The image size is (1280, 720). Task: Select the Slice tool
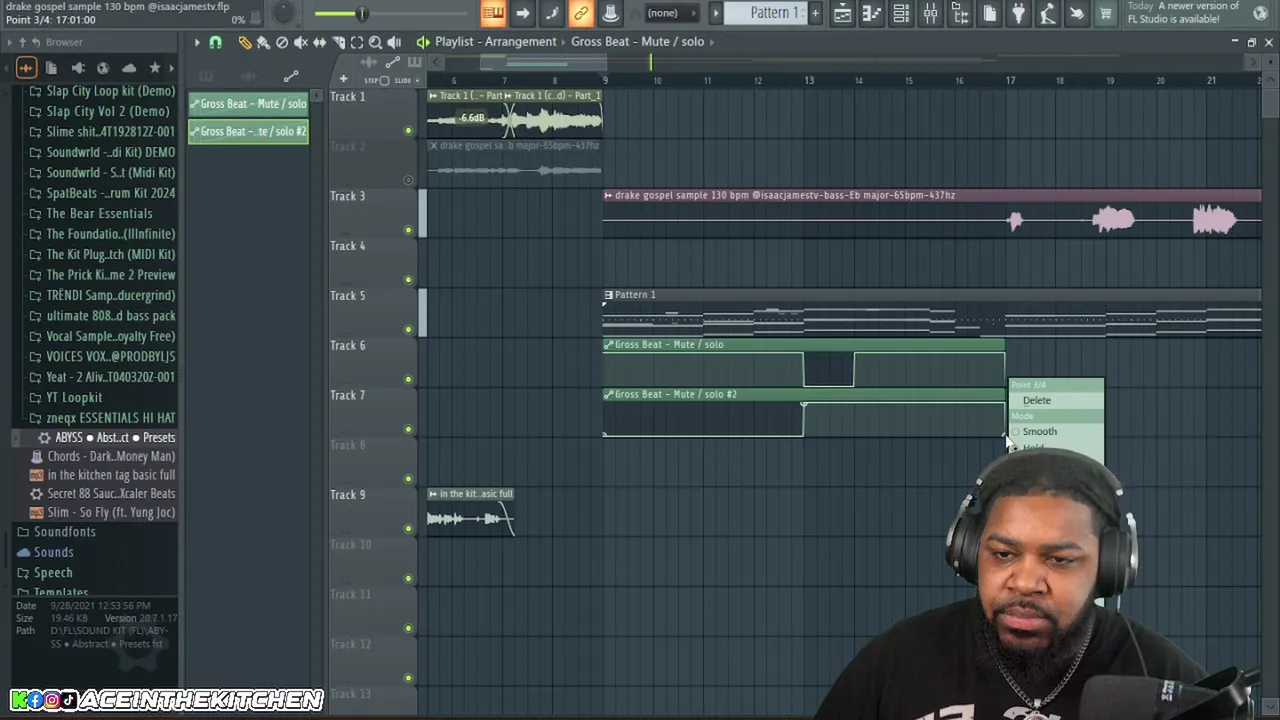tap(339, 42)
